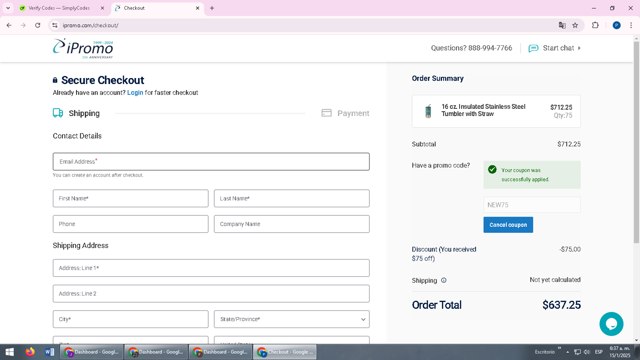Focus the First Name field

(131, 198)
